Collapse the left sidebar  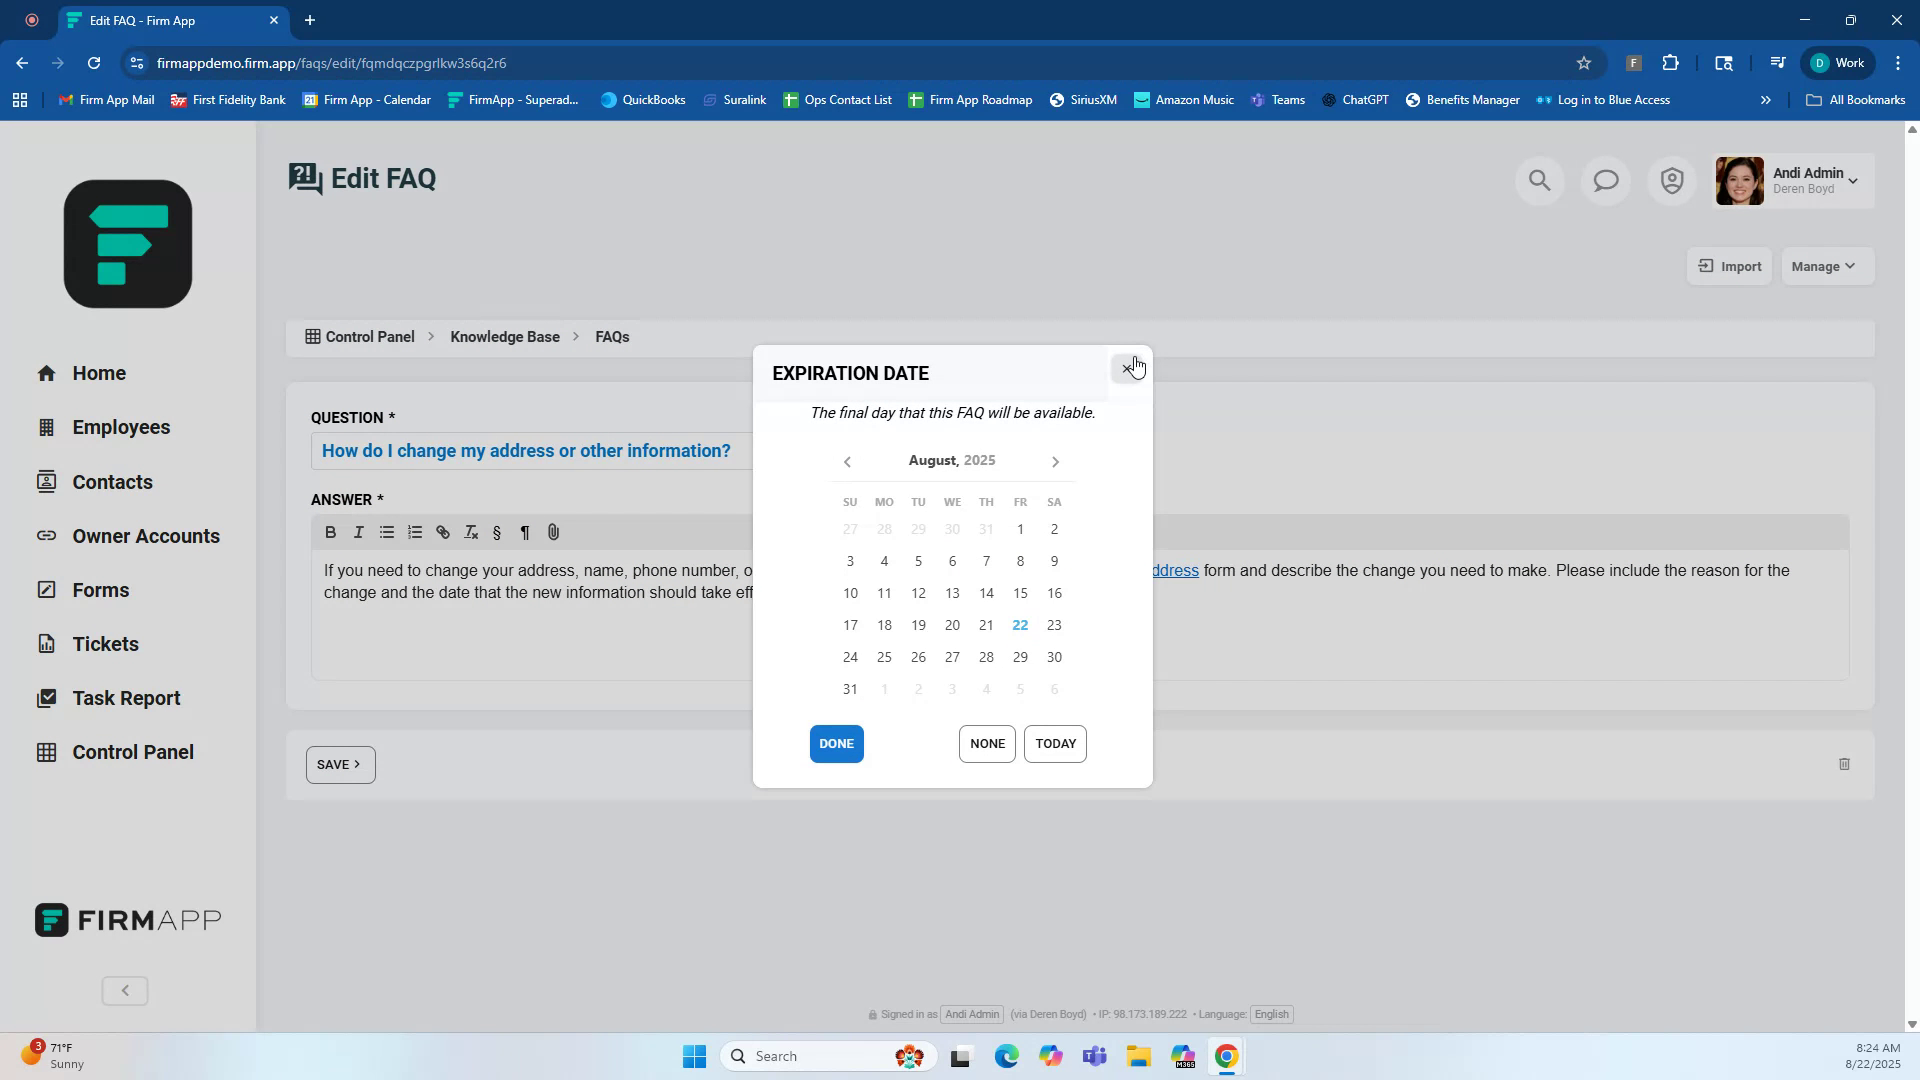[125, 991]
